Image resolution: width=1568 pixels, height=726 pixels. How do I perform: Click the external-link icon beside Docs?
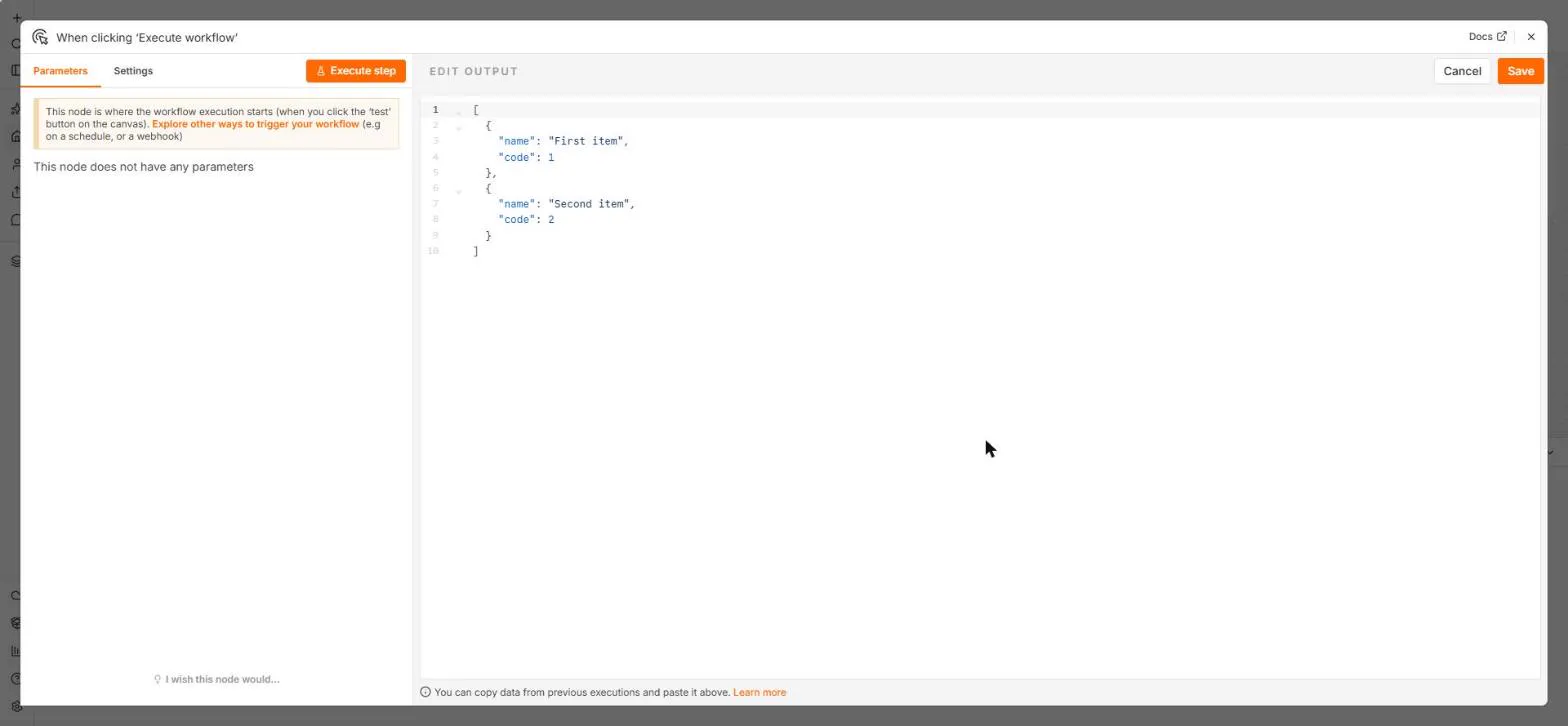[x=1501, y=36]
